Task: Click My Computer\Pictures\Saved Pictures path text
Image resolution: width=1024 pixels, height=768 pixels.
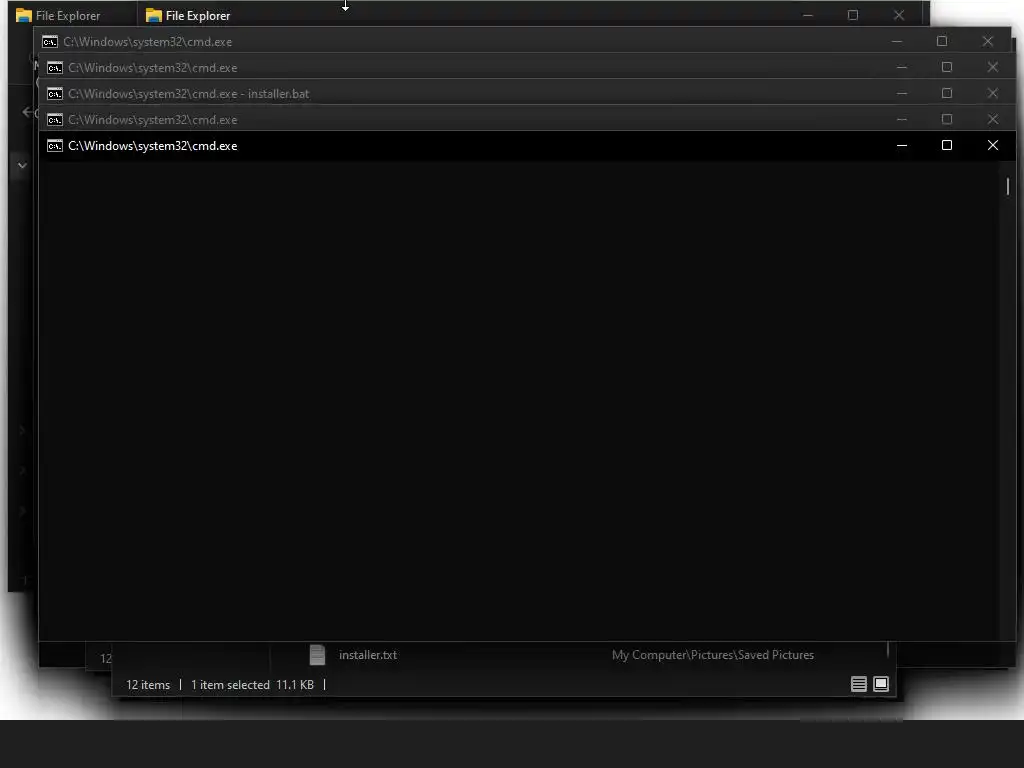Action: click(712, 654)
